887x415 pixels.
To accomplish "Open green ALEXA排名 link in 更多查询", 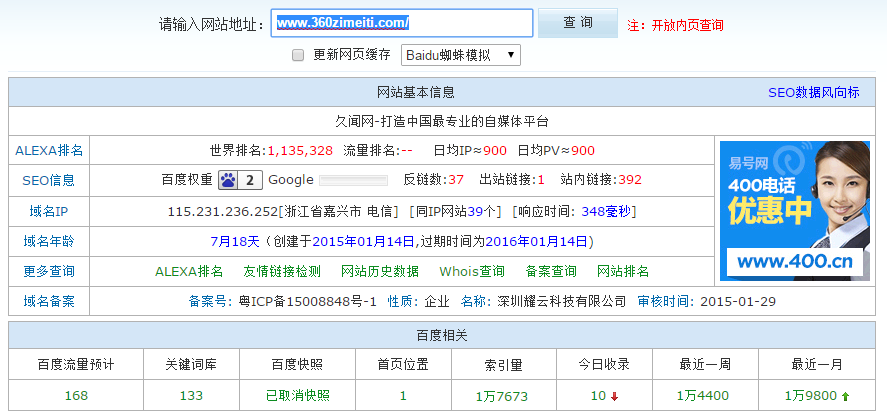I will tap(189, 271).
